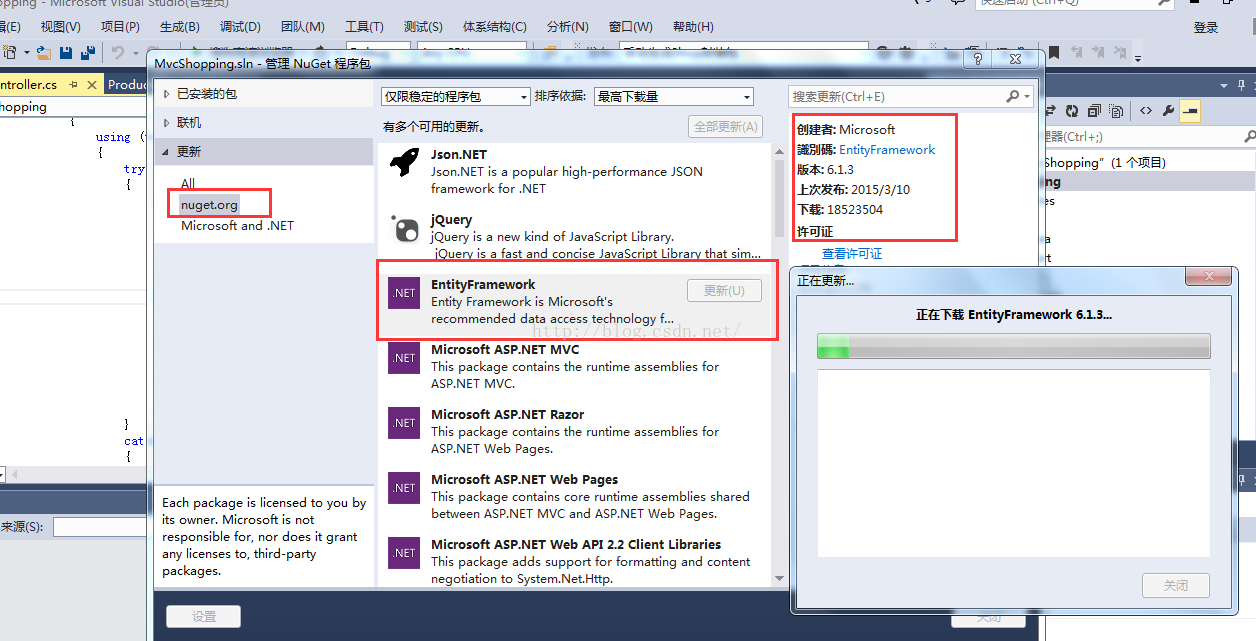Click the view code icon in Solution Explorer
This screenshot has height=641, width=1256.
tap(1145, 111)
